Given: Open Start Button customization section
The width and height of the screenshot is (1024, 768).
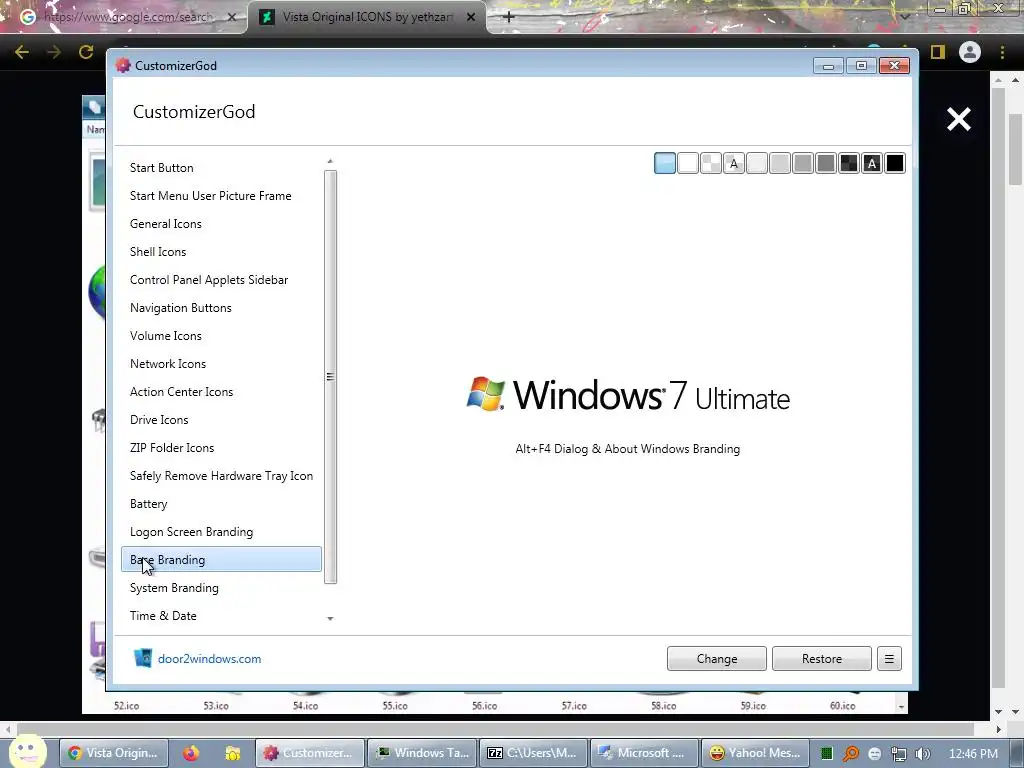Looking at the screenshot, I should 221,168.
